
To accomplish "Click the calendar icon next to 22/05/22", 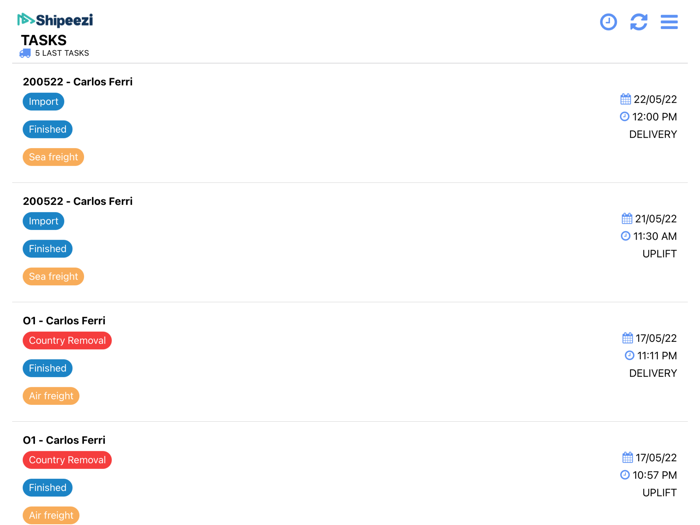I will point(626,99).
